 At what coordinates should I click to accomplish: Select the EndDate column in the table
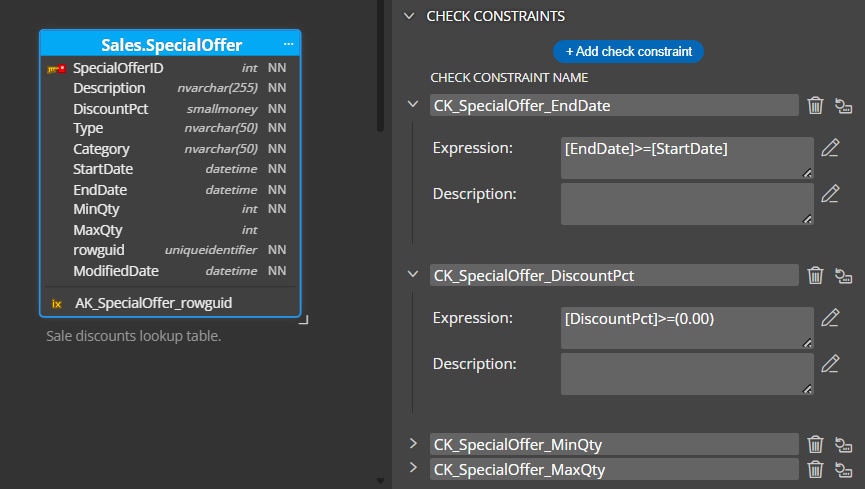(x=170, y=190)
